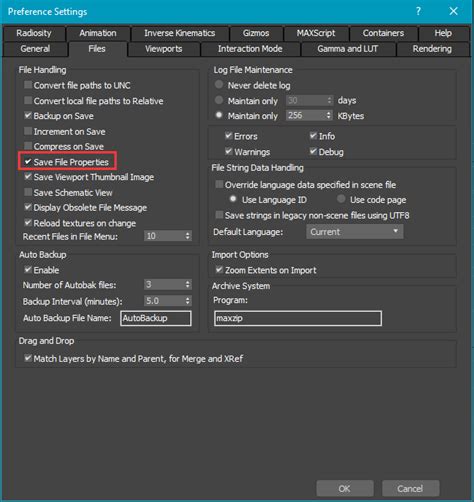Image resolution: width=474 pixels, height=502 pixels.
Task: Open the Default Language dropdown
Action: tap(355, 232)
